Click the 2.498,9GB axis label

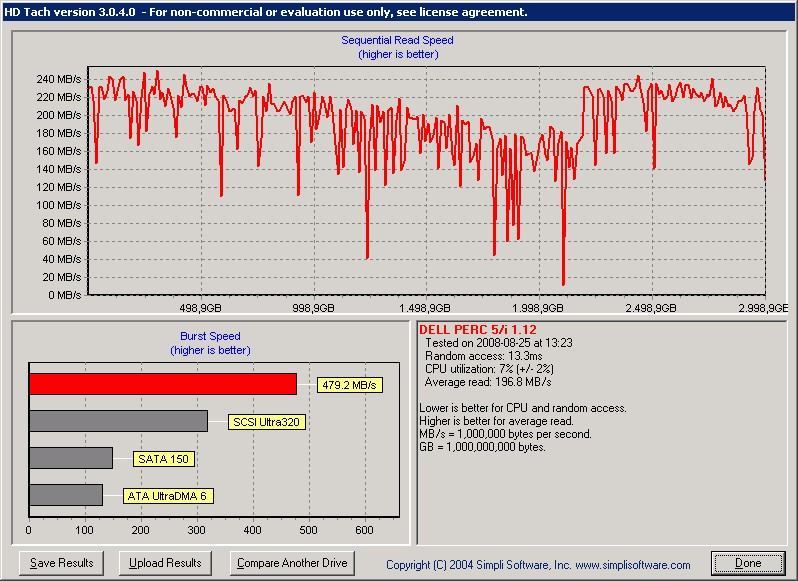651,308
